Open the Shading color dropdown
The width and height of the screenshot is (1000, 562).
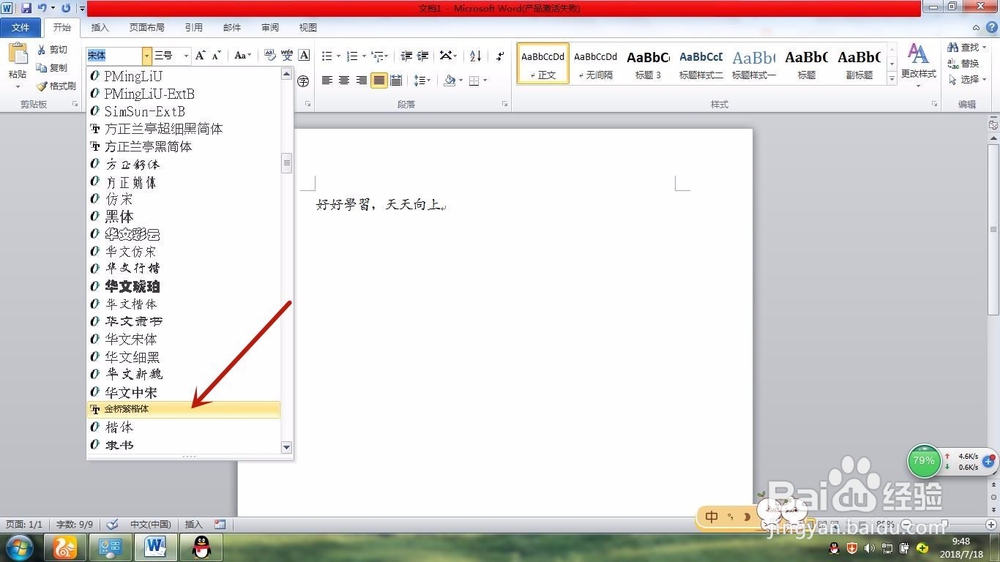[460, 80]
